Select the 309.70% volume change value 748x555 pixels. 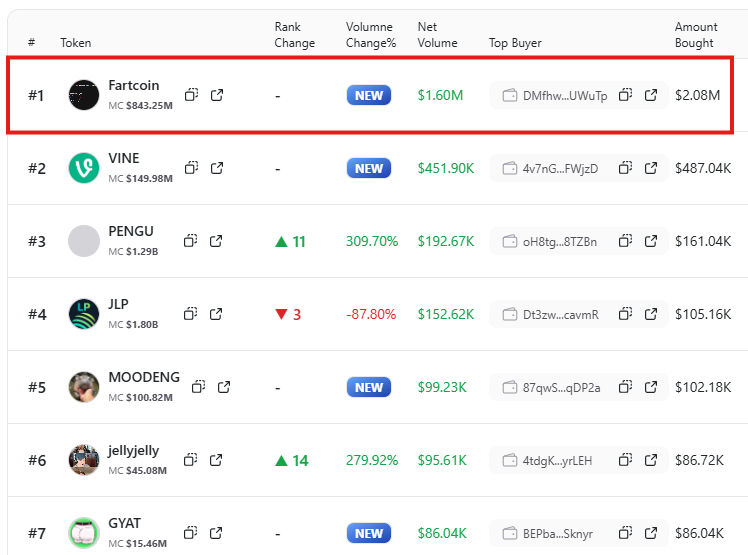372,241
